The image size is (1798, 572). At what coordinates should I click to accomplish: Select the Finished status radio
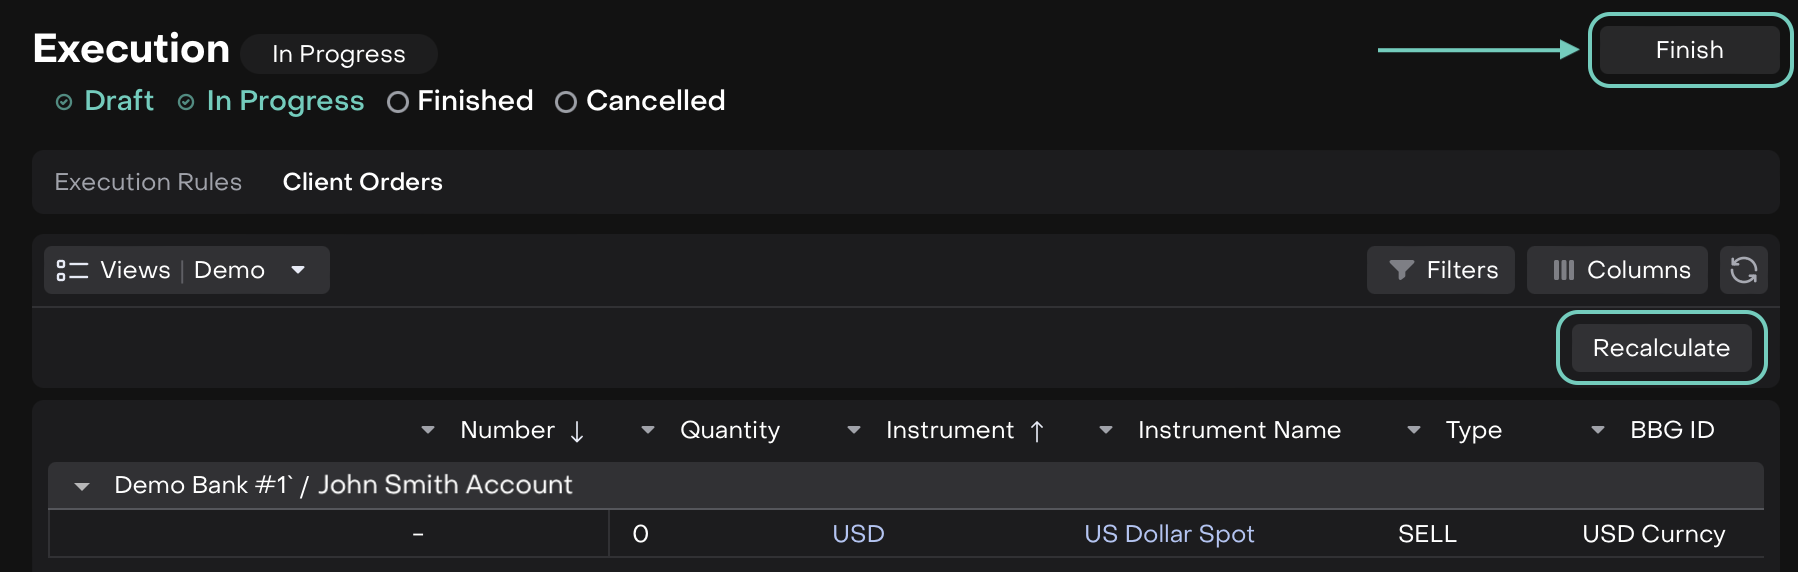[398, 102]
